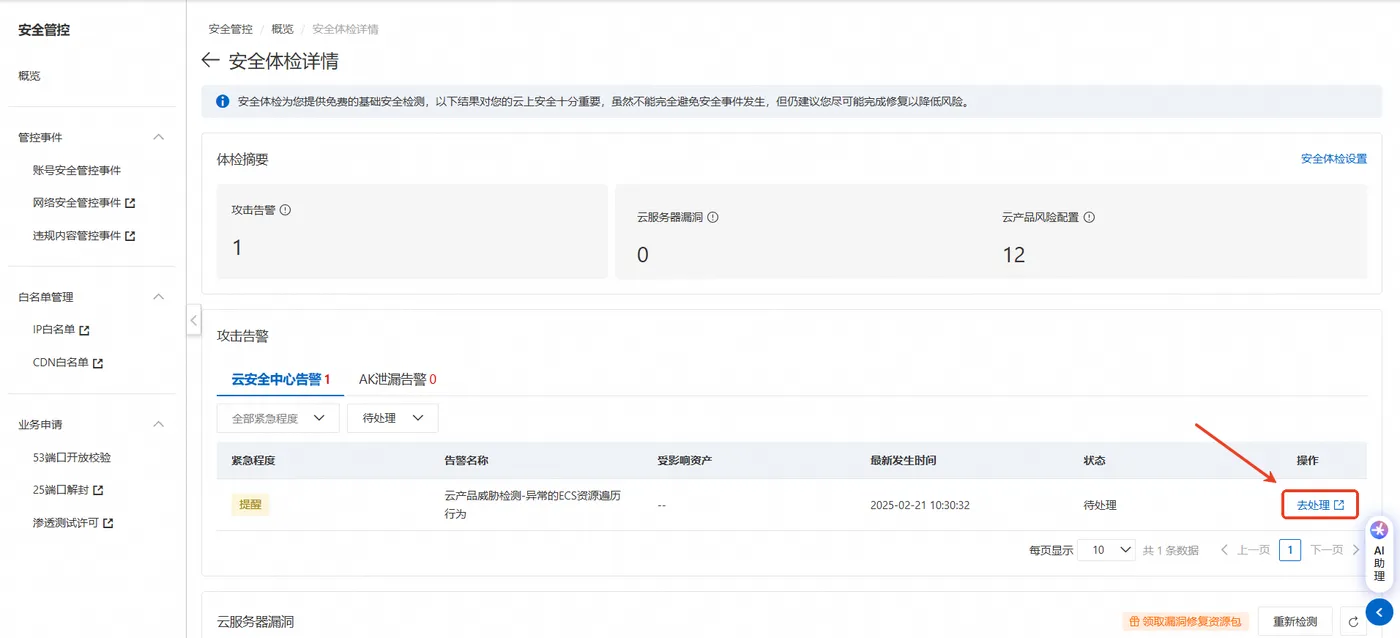
Task: Open 网络安全管控事件 sidebar entry
Action: [x=77, y=203]
